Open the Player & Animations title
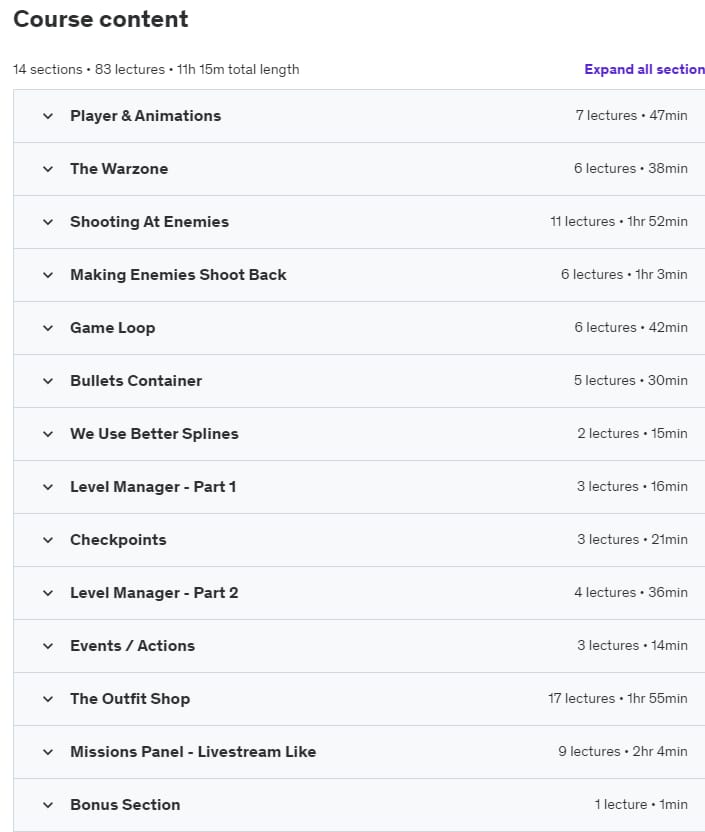The height and width of the screenshot is (832, 705). click(145, 116)
